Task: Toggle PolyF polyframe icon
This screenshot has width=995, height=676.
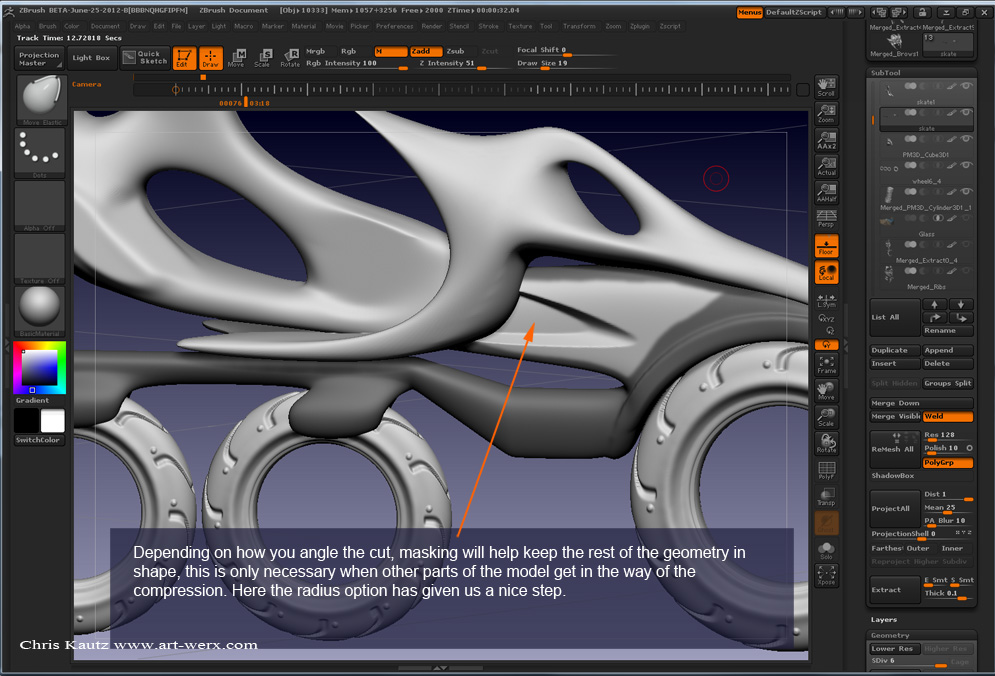Action: coord(826,470)
